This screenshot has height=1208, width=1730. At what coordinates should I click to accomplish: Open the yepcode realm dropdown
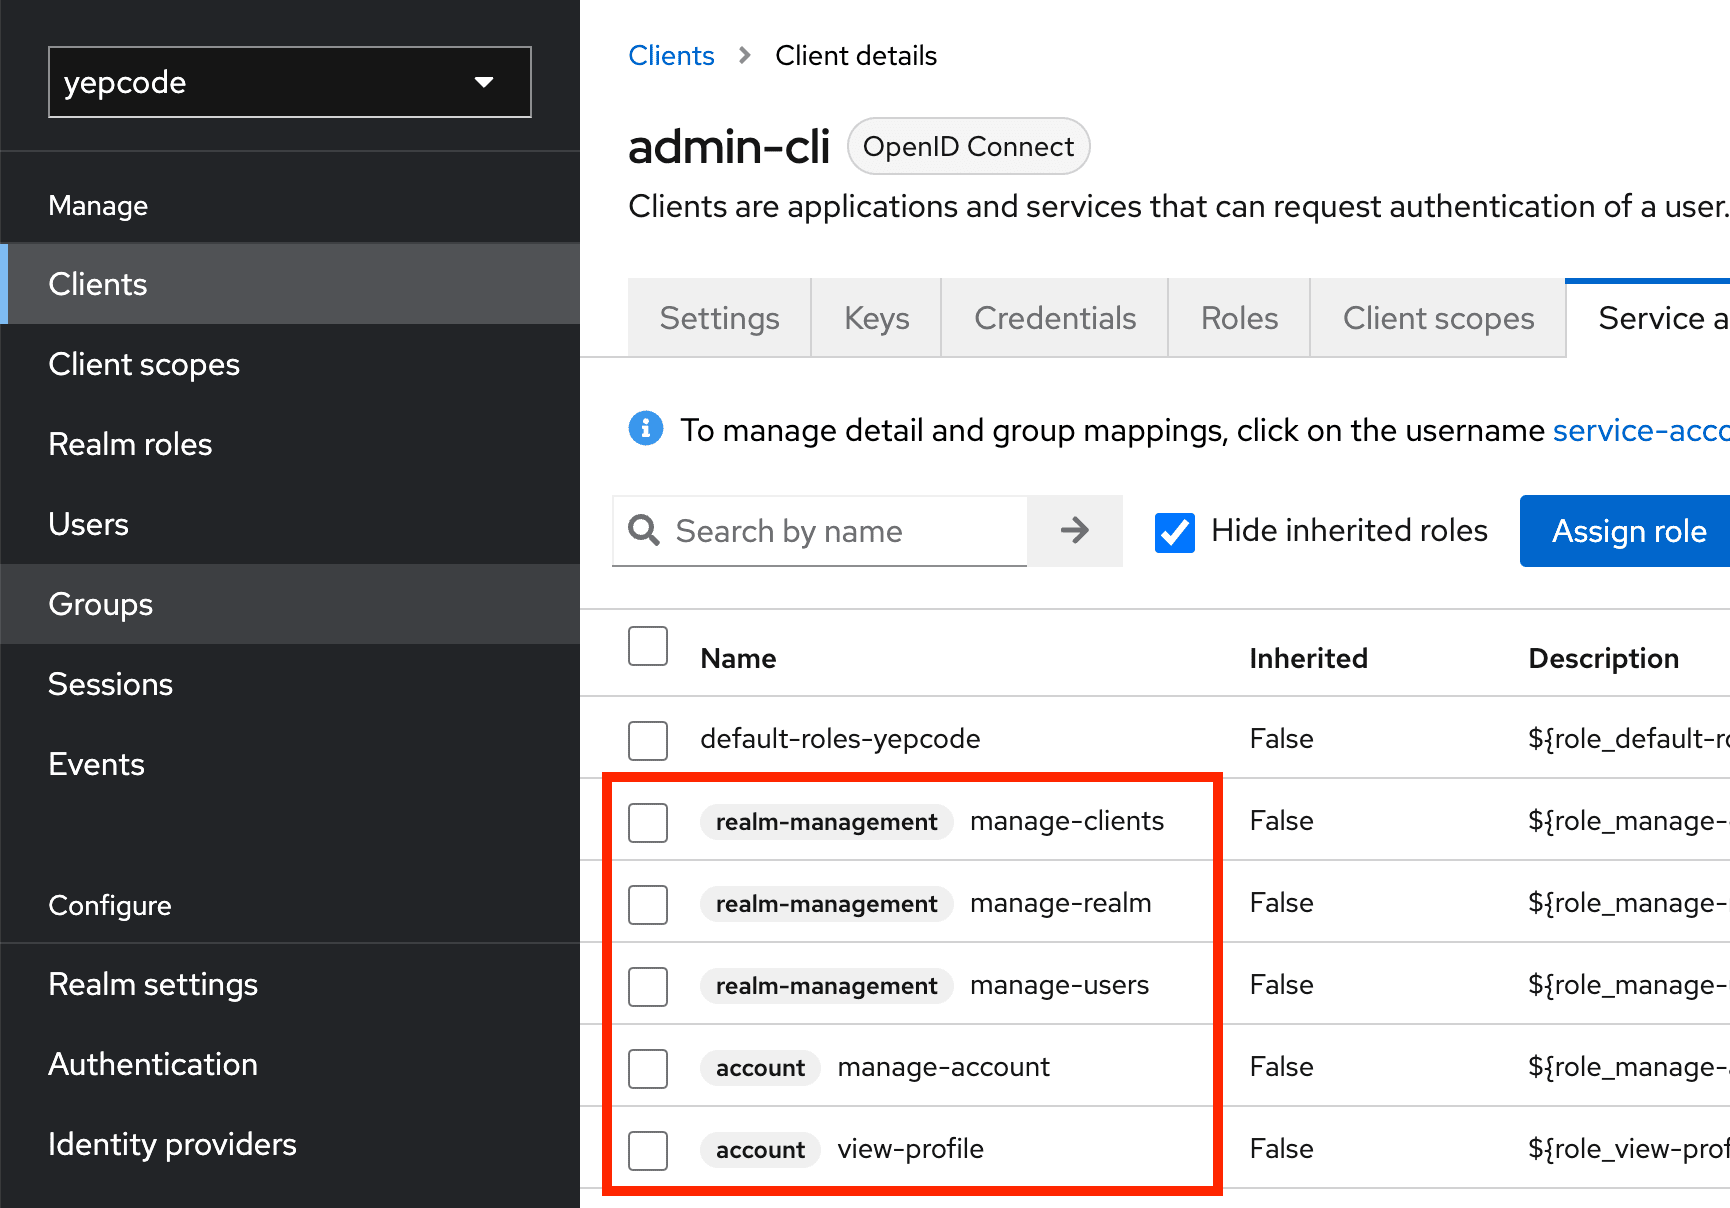(x=289, y=82)
